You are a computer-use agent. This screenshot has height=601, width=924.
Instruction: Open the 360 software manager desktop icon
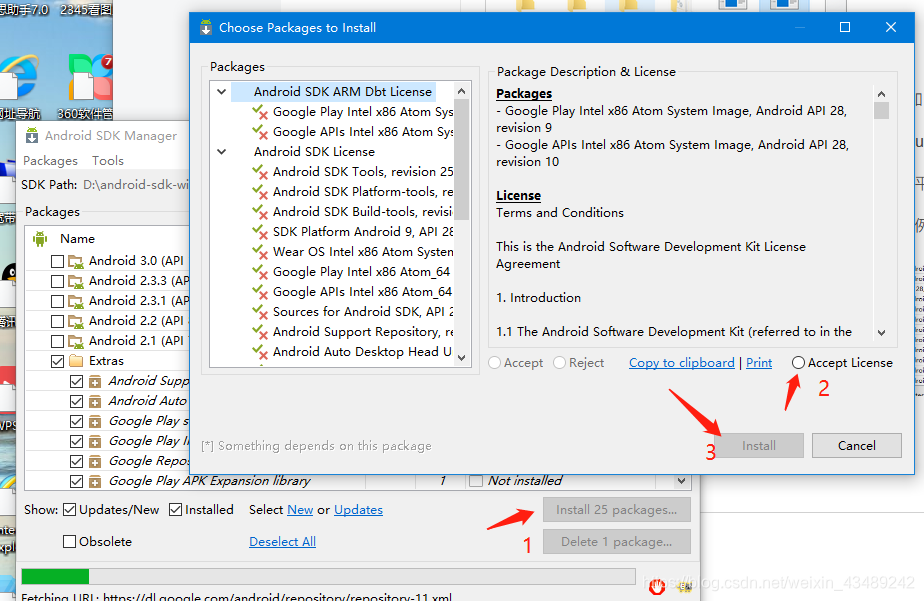90,77
